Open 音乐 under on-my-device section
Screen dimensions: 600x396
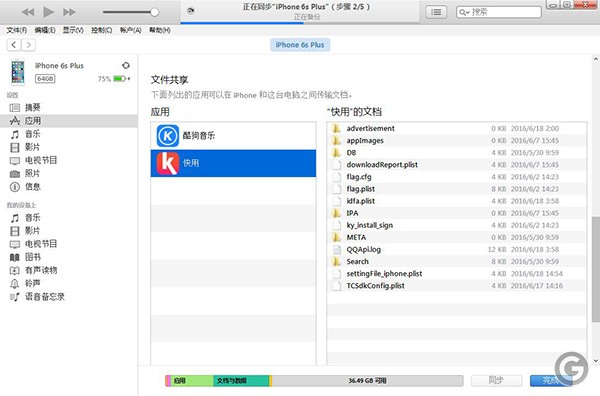pyautogui.click(x=69, y=218)
